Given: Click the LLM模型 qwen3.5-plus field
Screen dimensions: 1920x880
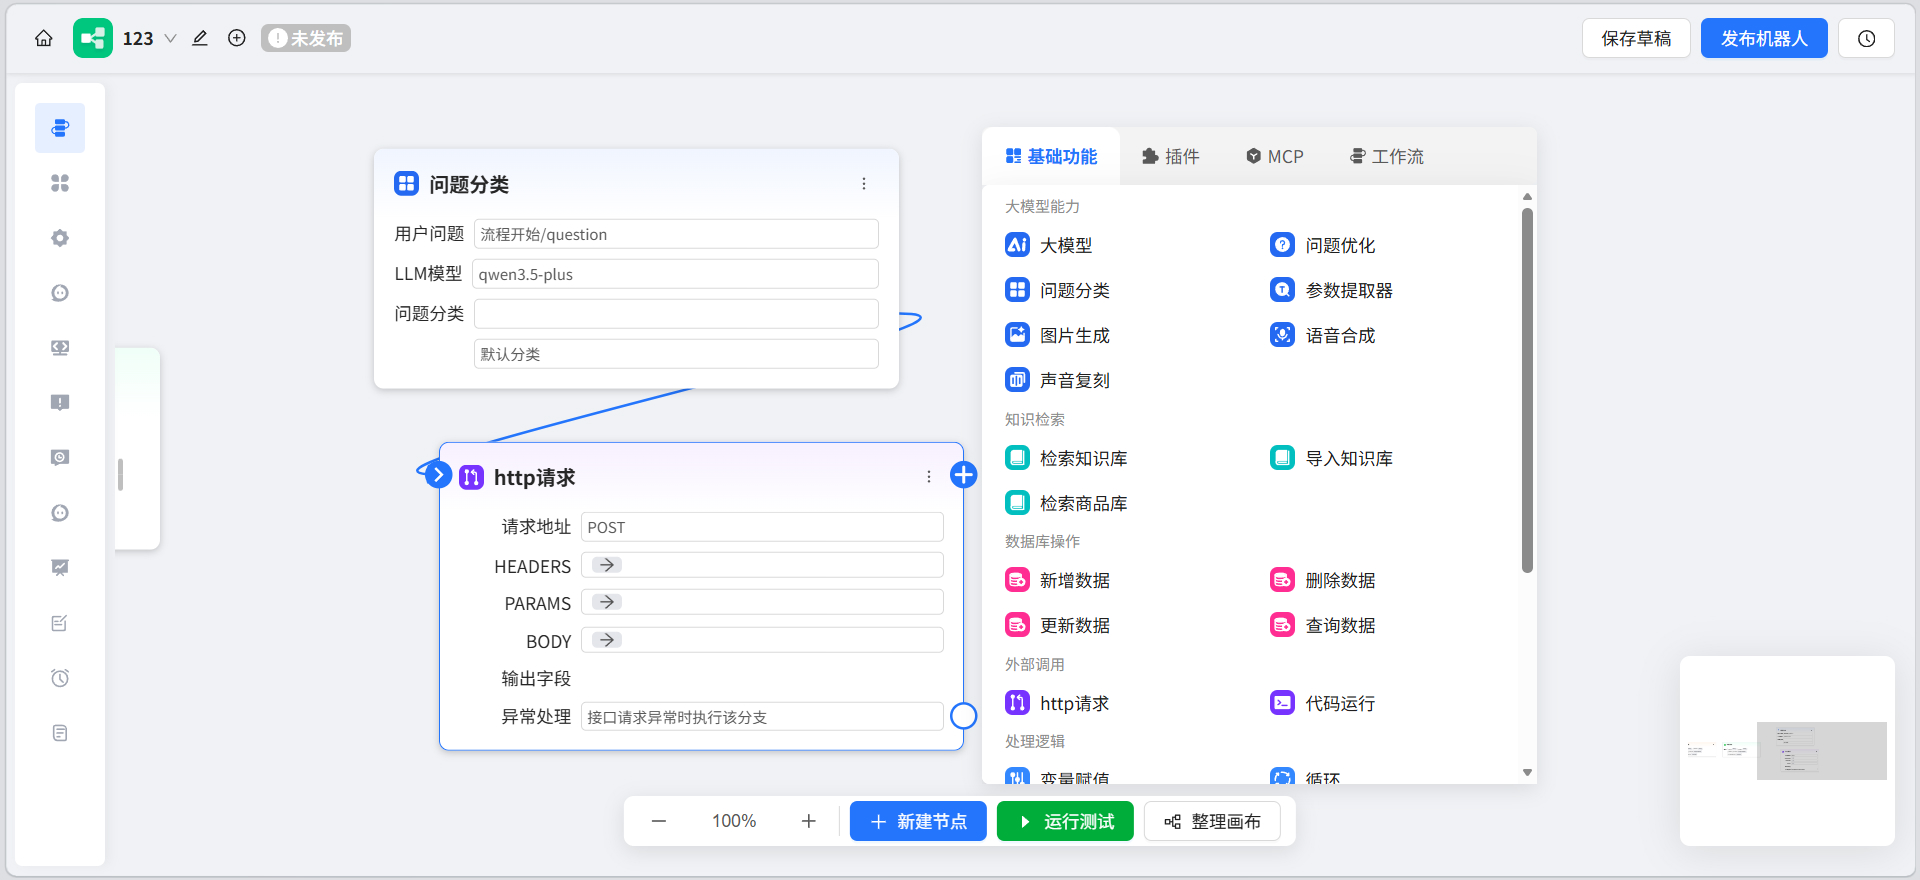Looking at the screenshot, I should coord(675,274).
